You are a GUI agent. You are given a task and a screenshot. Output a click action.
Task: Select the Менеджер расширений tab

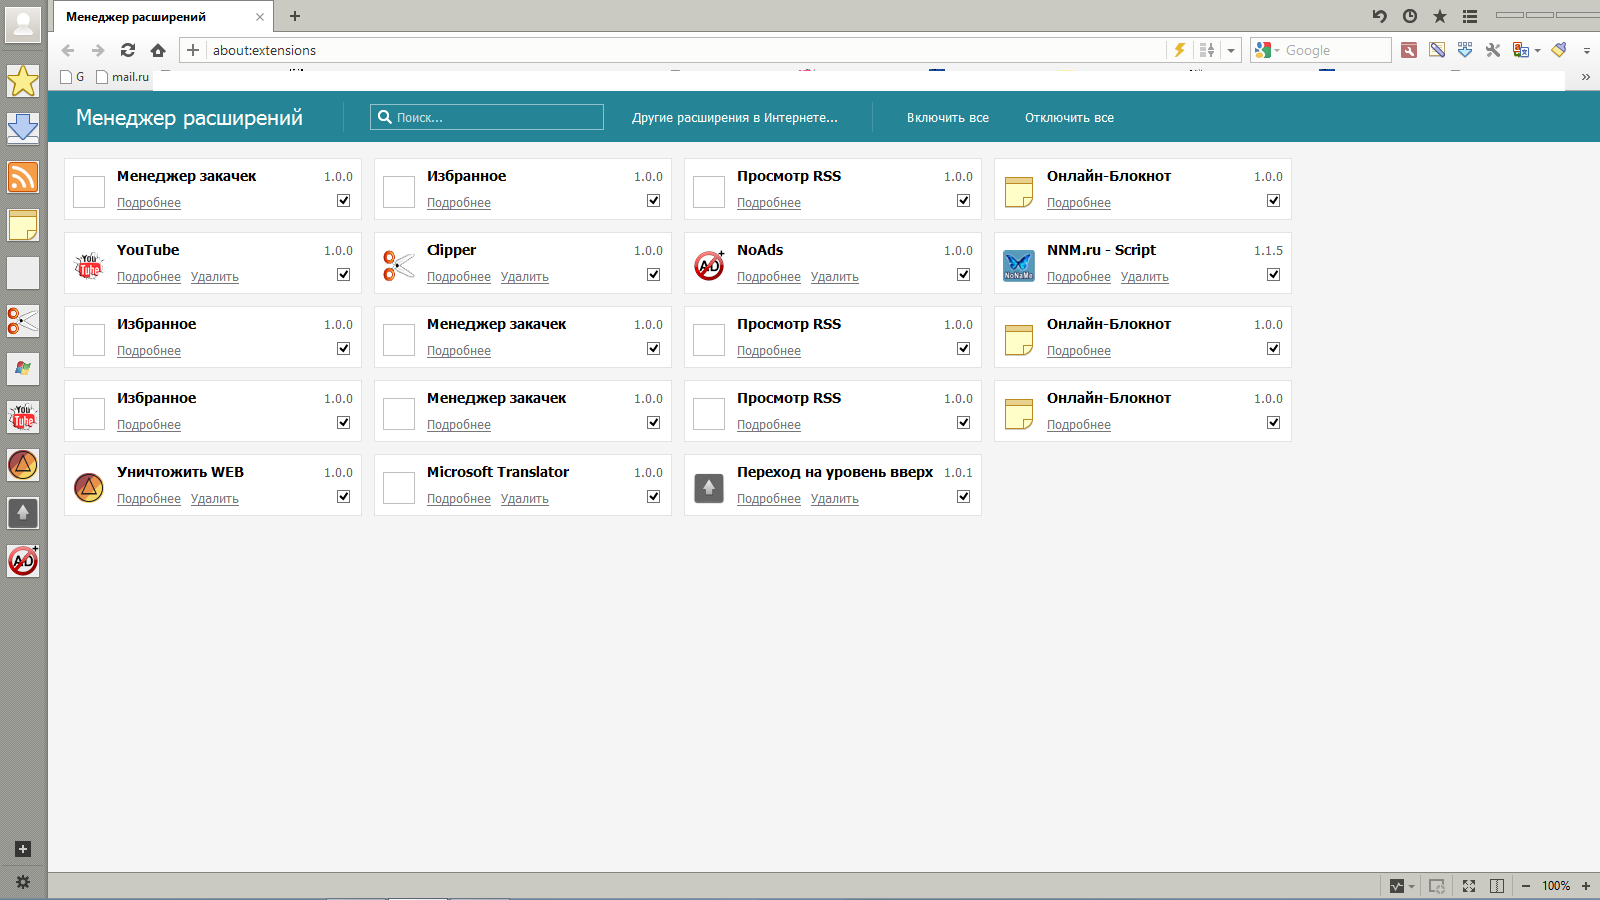click(x=150, y=17)
